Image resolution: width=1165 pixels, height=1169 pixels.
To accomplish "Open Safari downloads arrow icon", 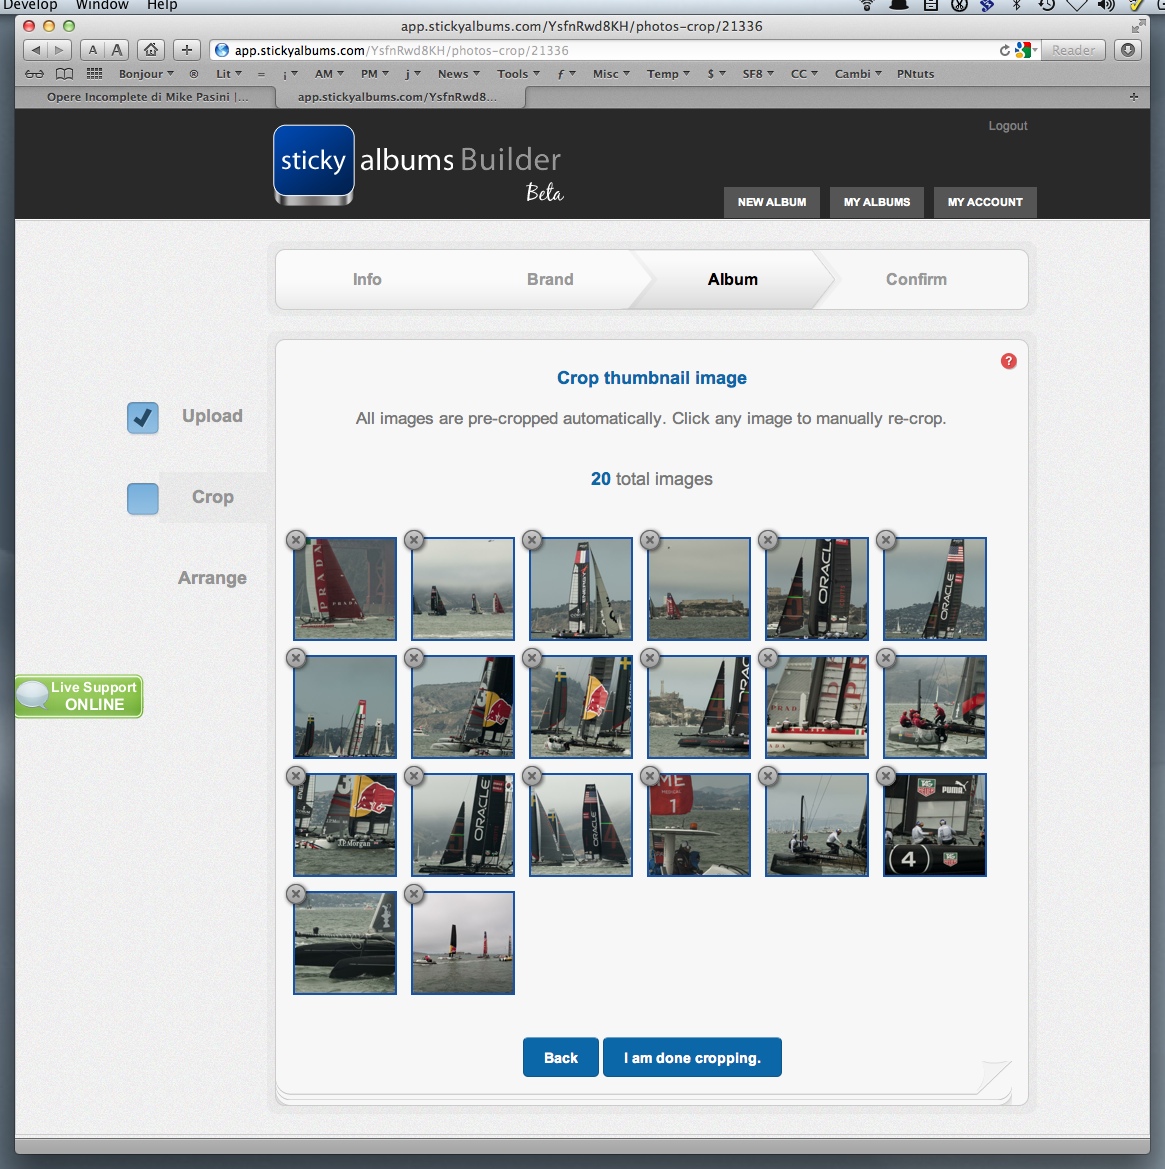I will 1128,50.
